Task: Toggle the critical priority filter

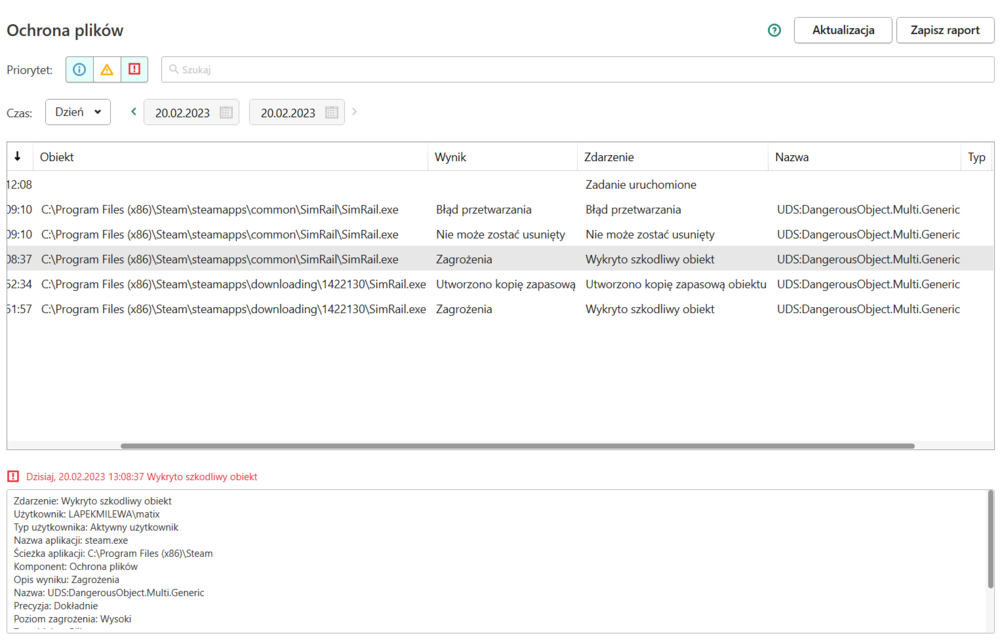Action: [134, 69]
